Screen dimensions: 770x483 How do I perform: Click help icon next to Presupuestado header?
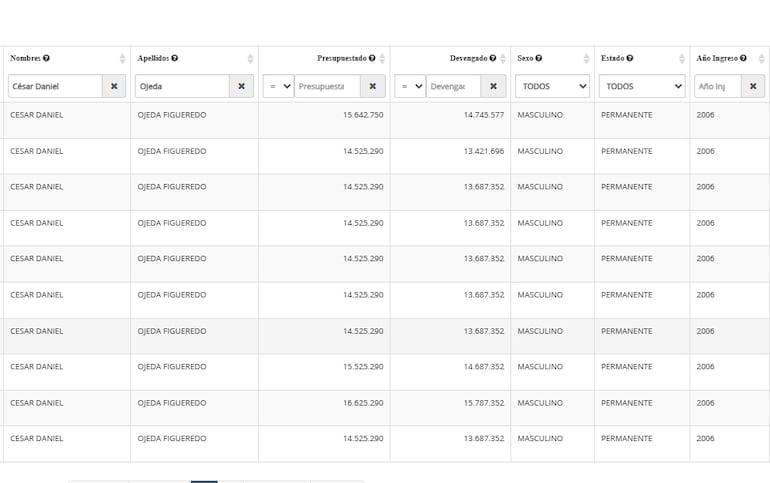(372, 59)
